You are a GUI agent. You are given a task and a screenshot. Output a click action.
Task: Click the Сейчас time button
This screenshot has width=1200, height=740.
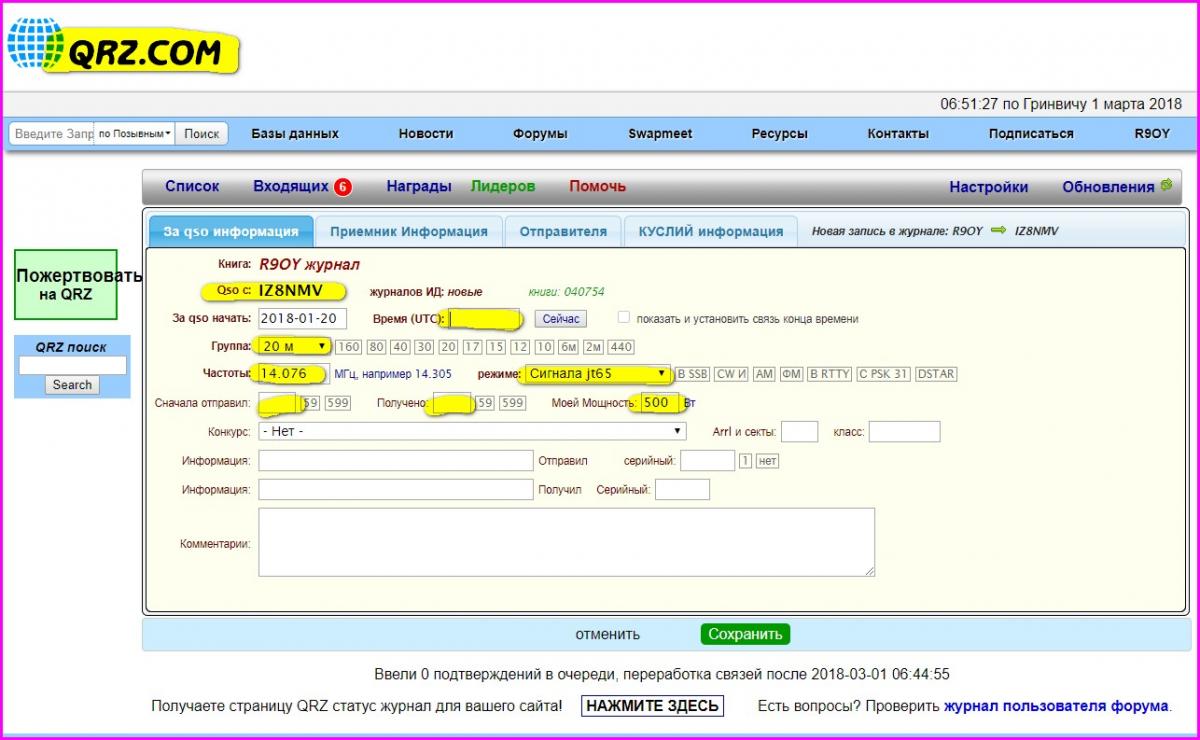(x=560, y=319)
